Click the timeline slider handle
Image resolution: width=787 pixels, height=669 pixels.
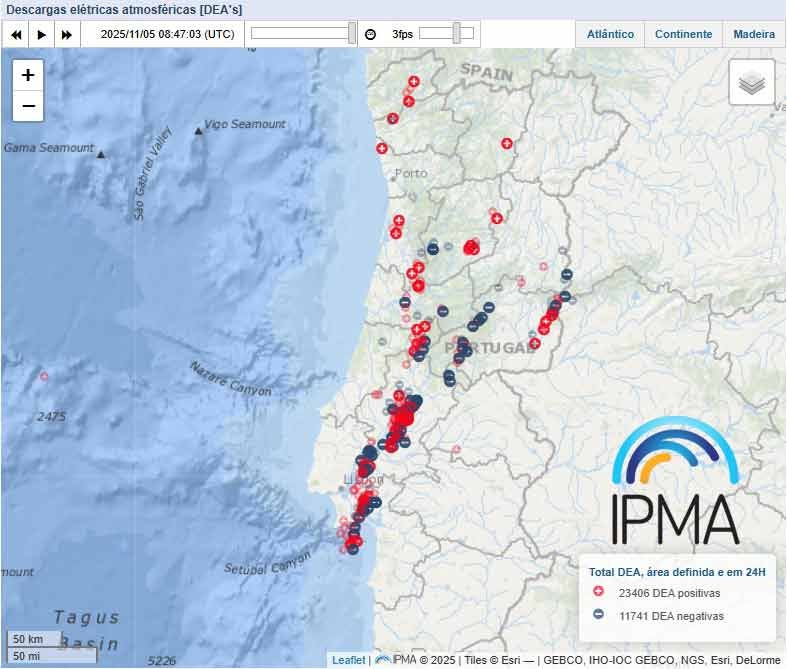click(352, 33)
